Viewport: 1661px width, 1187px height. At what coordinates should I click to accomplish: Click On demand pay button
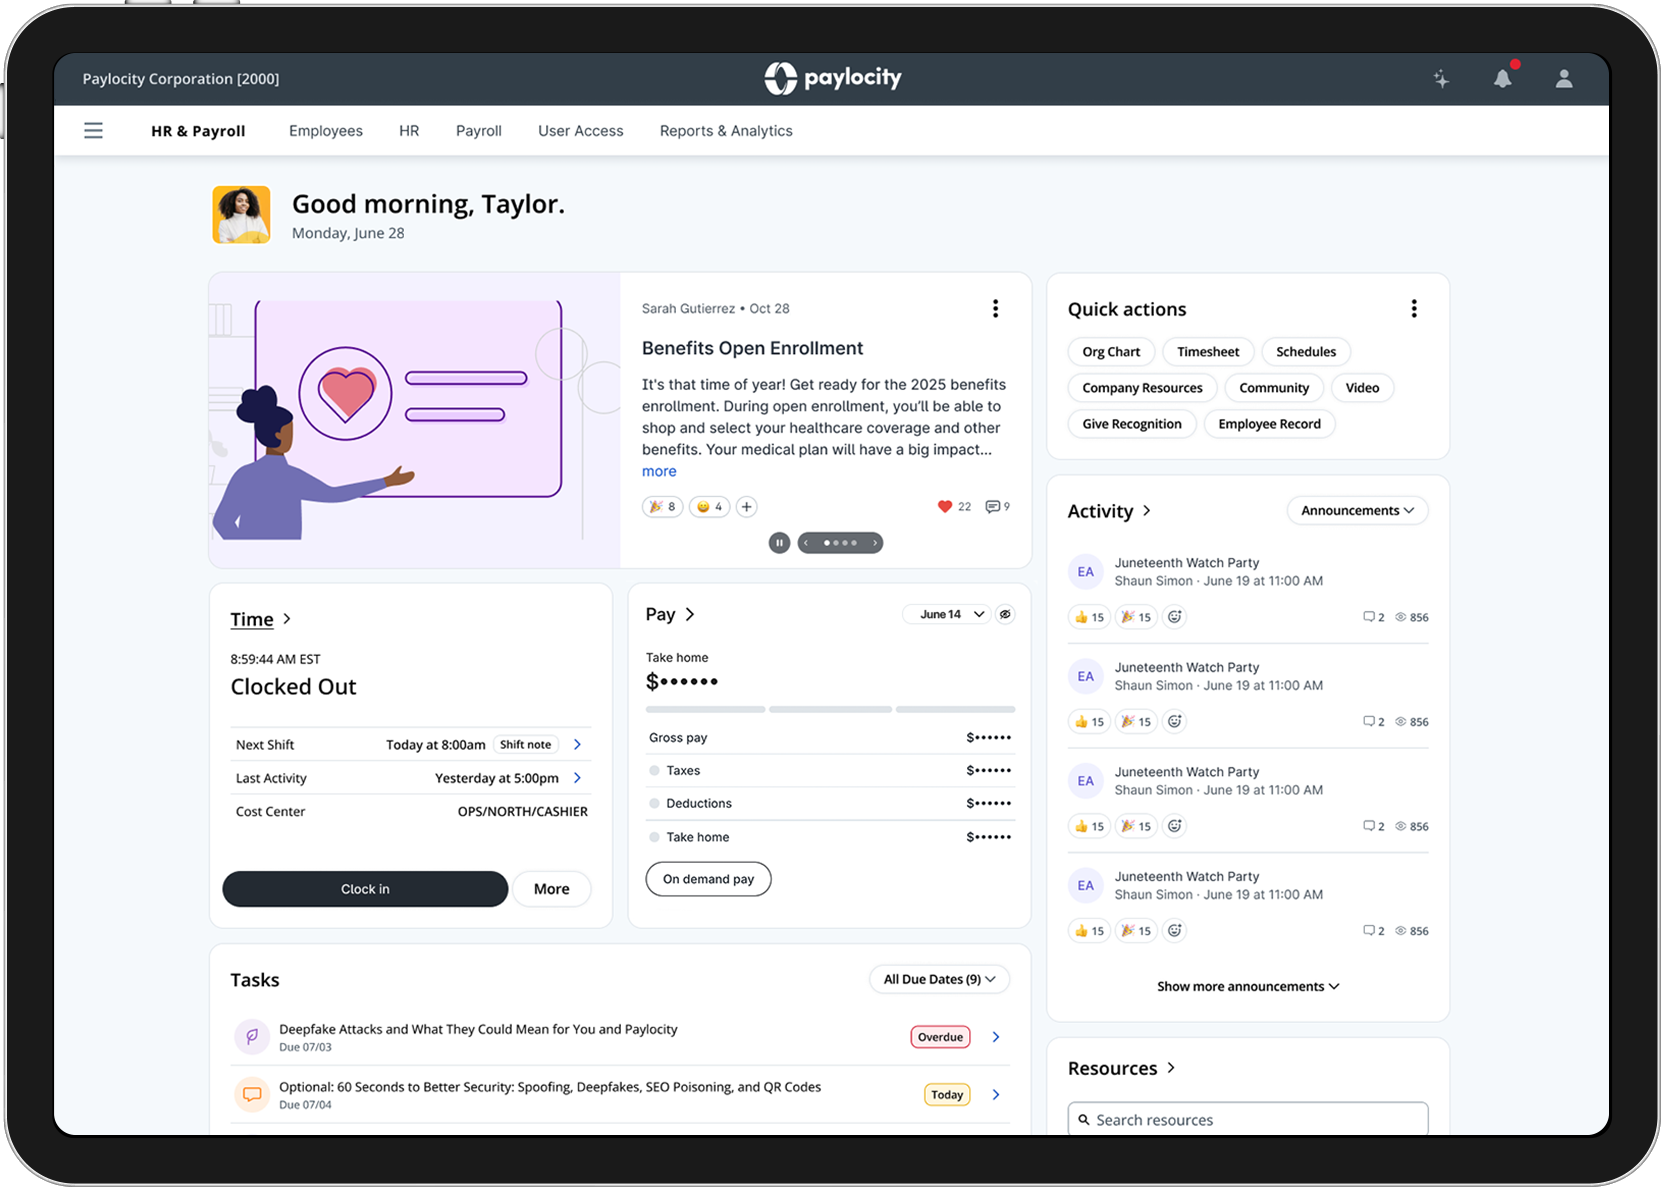(x=708, y=879)
